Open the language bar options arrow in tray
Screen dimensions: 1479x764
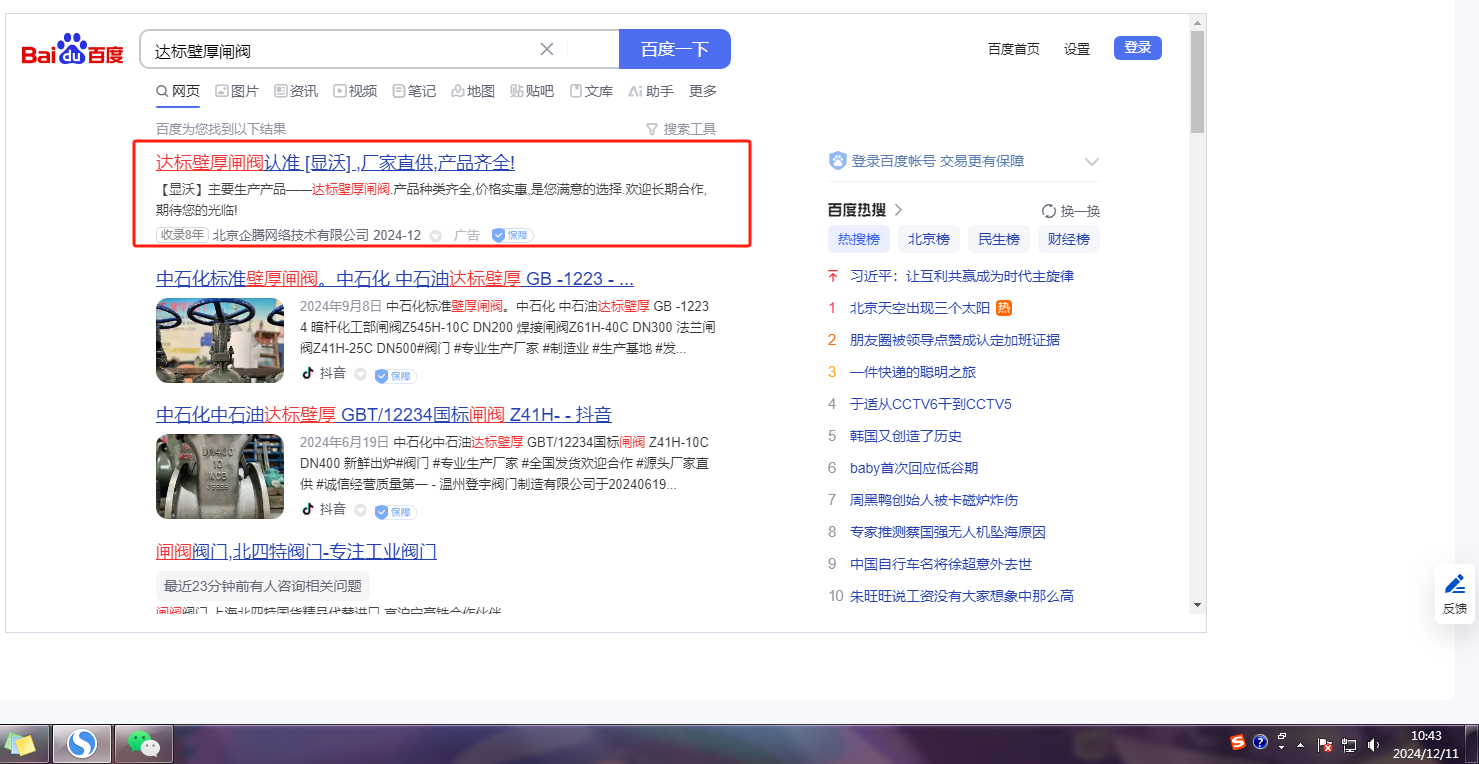tap(1282, 746)
